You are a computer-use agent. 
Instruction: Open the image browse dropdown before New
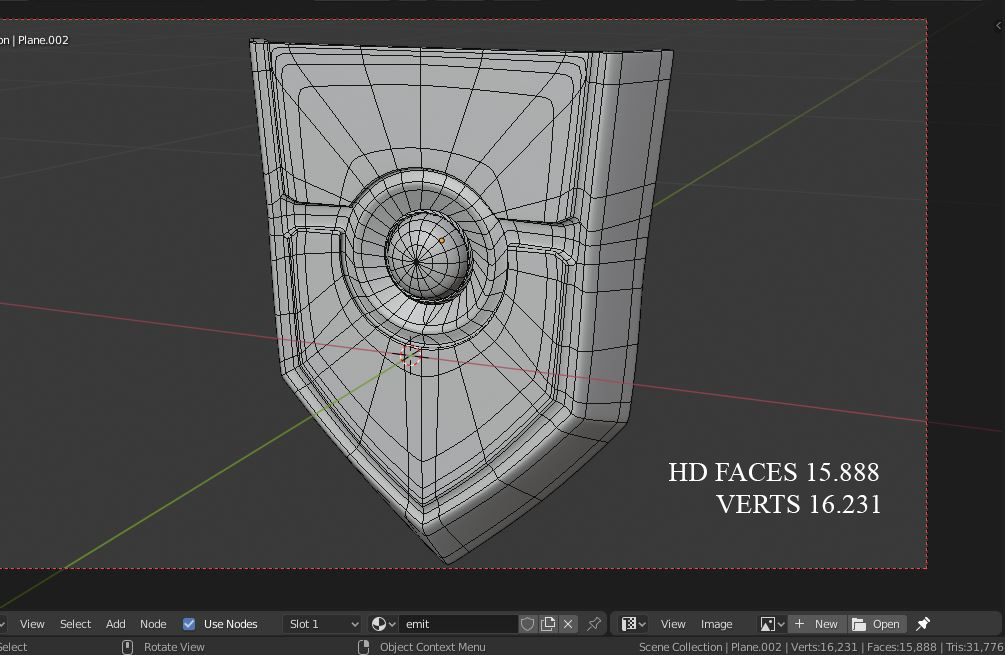pos(772,624)
